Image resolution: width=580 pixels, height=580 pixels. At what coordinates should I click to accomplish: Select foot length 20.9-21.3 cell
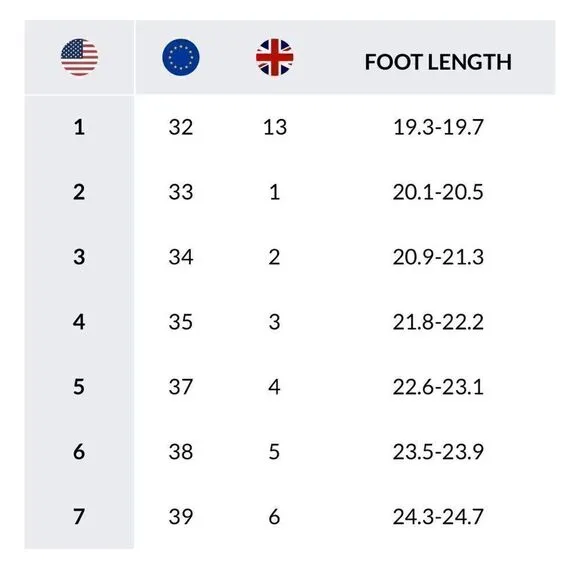pyautogui.click(x=438, y=257)
